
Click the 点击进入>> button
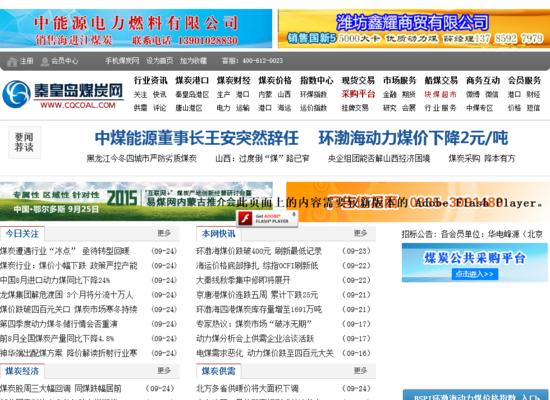click(x=475, y=274)
